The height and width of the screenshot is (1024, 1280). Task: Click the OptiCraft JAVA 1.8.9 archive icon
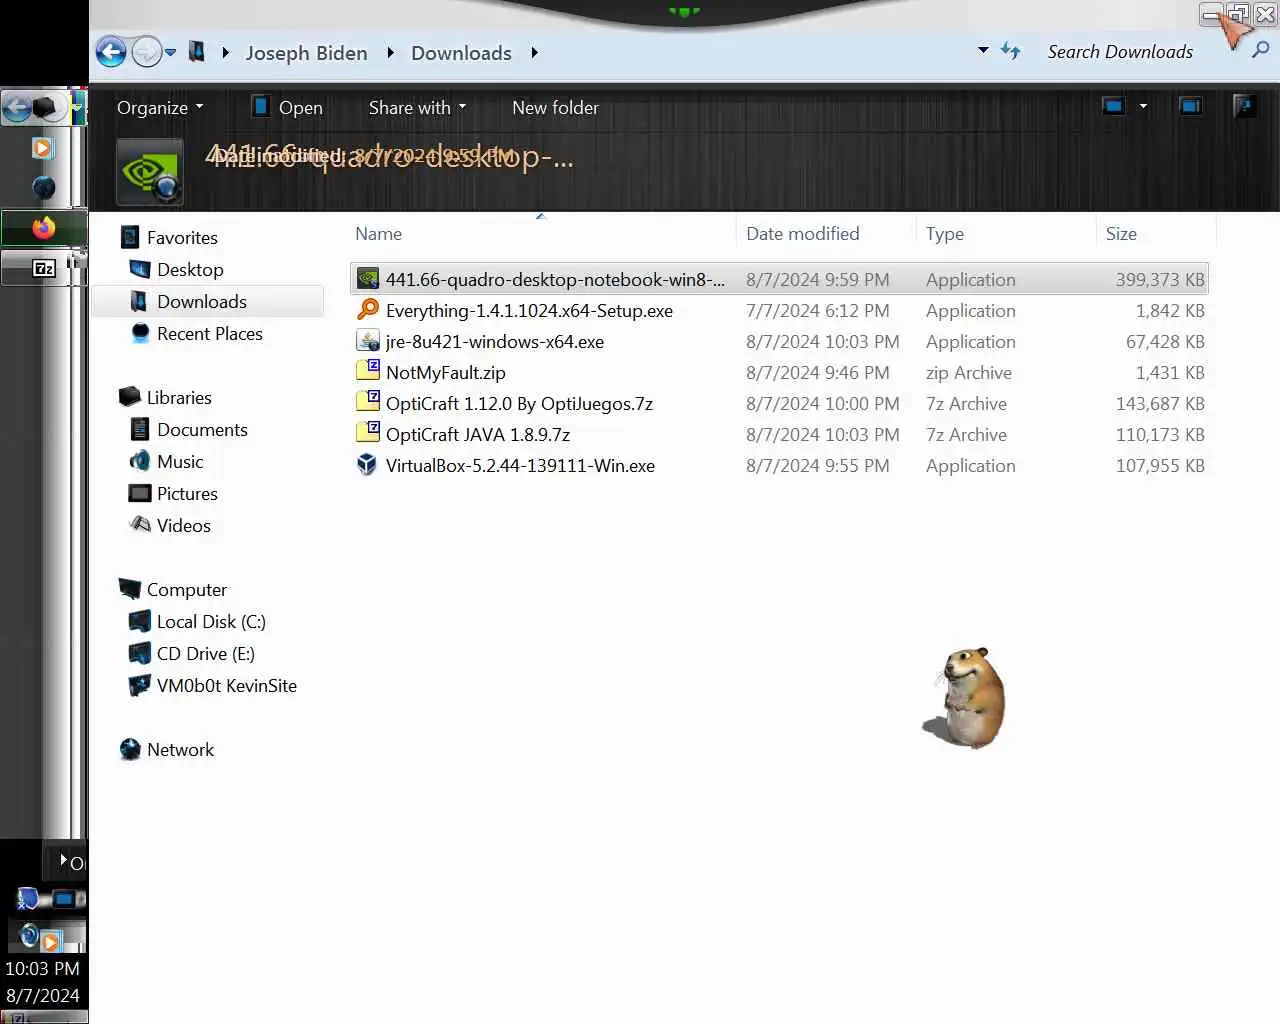(368, 434)
